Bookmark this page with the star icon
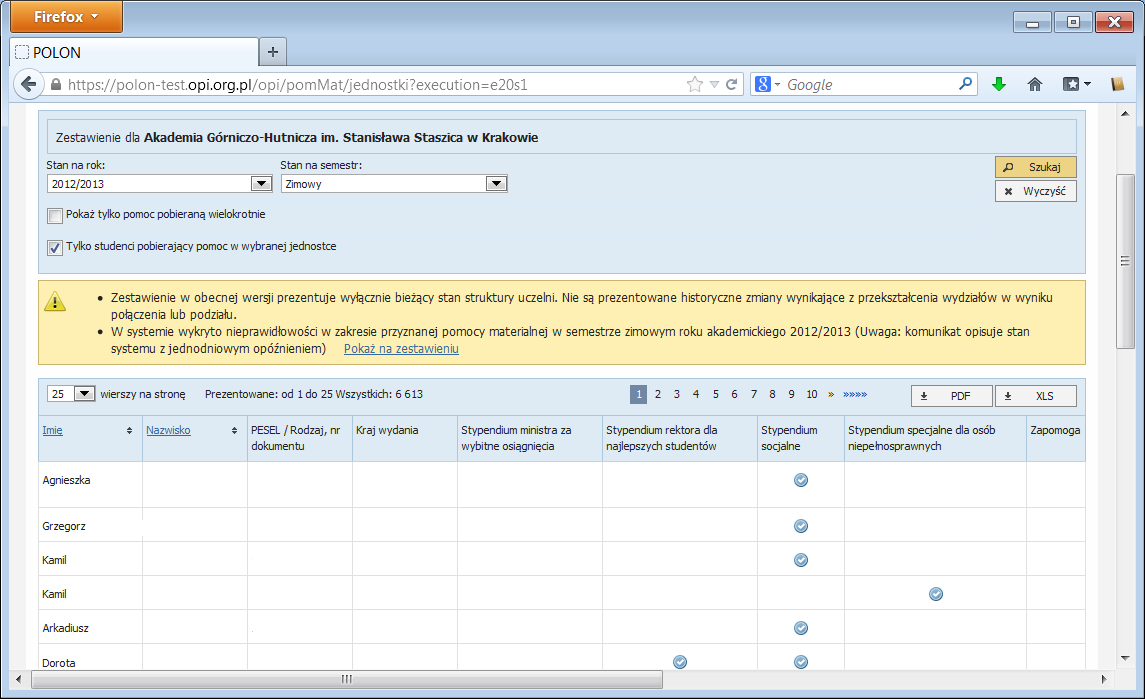Screen dimensions: 1145x699 click(694, 85)
